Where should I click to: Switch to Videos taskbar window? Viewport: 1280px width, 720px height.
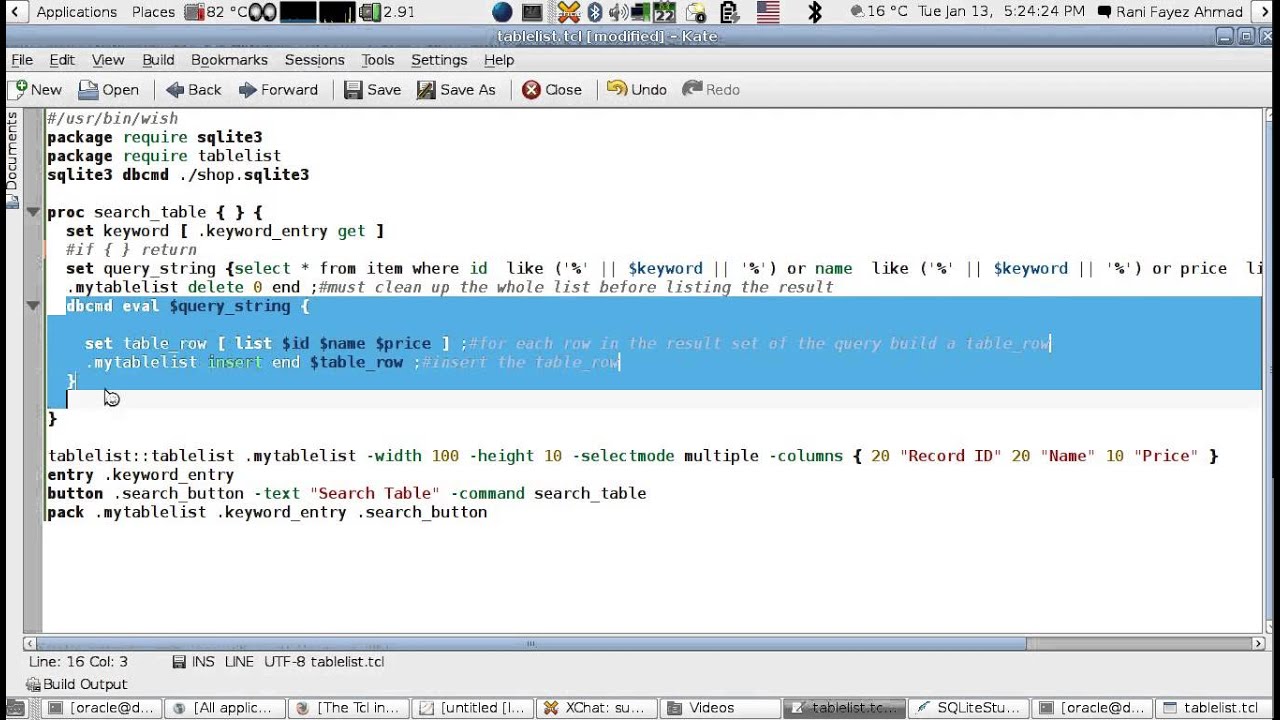(720, 708)
